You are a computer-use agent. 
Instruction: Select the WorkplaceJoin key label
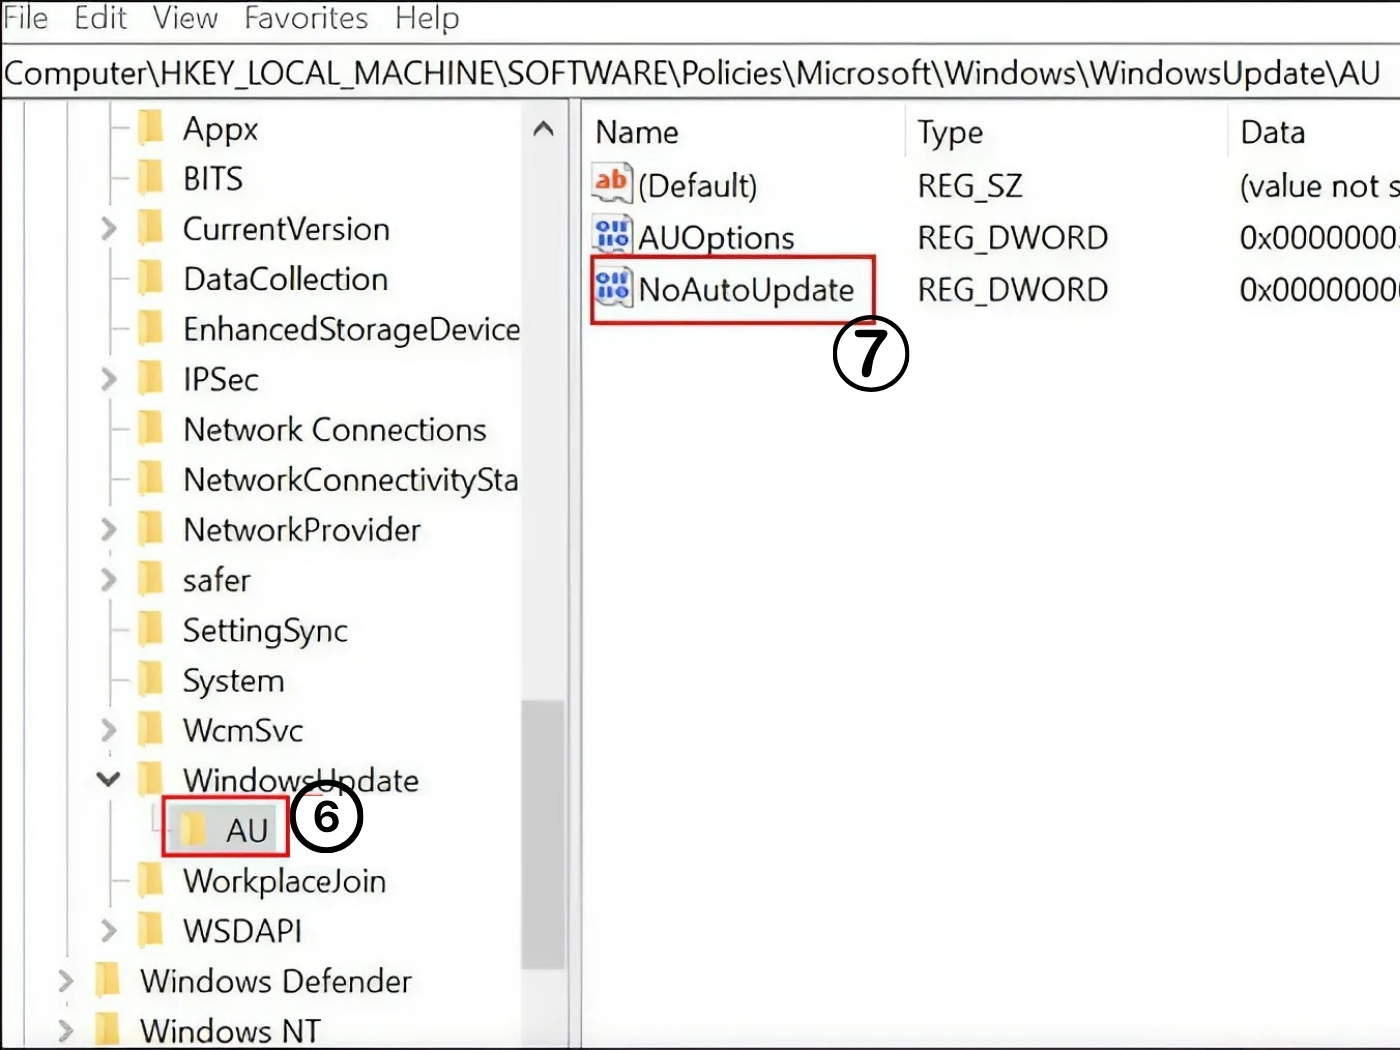coord(284,881)
